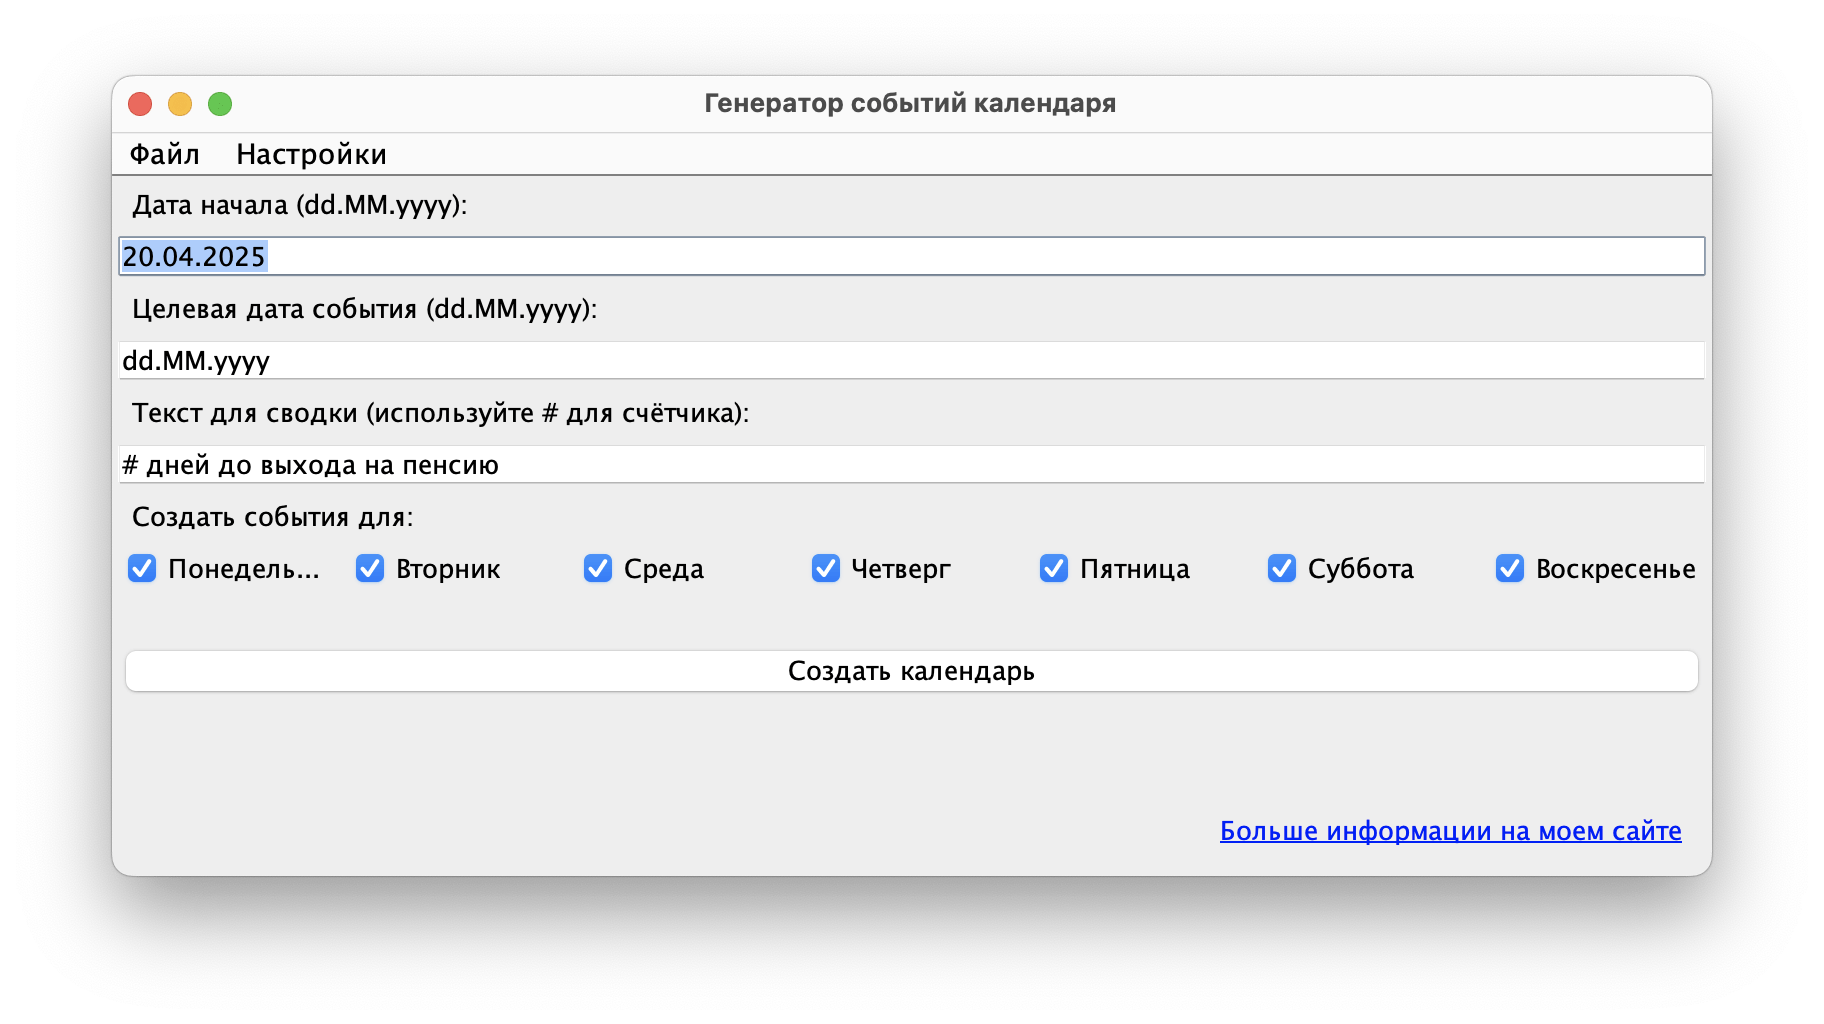The height and width of the screenshot is (1024, 1824).
Task: Click the Дата начала label
Action: click(300, 205)
